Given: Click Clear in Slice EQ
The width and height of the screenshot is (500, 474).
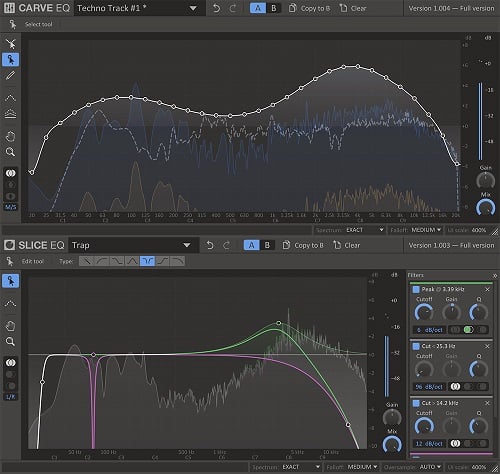Looking at the screenshot, I should (x=347, y=245).
